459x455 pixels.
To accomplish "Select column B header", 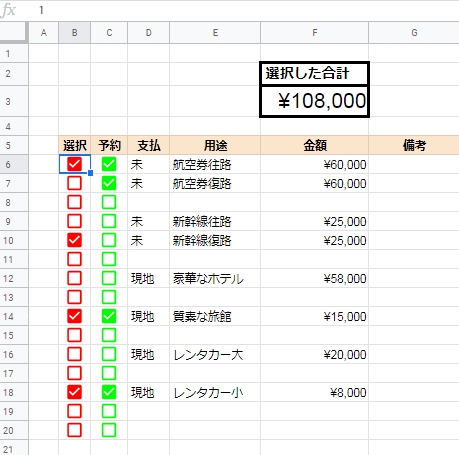I will point(75,33).
